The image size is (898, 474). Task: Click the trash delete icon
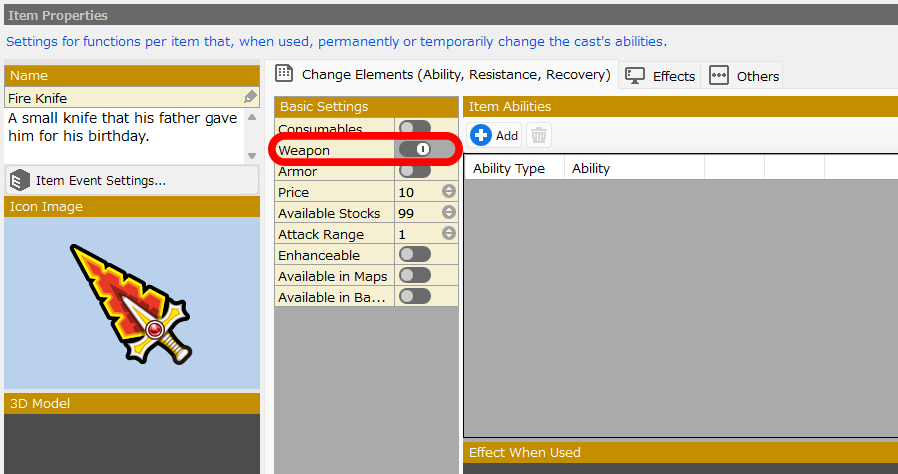[x=538, y=136]
